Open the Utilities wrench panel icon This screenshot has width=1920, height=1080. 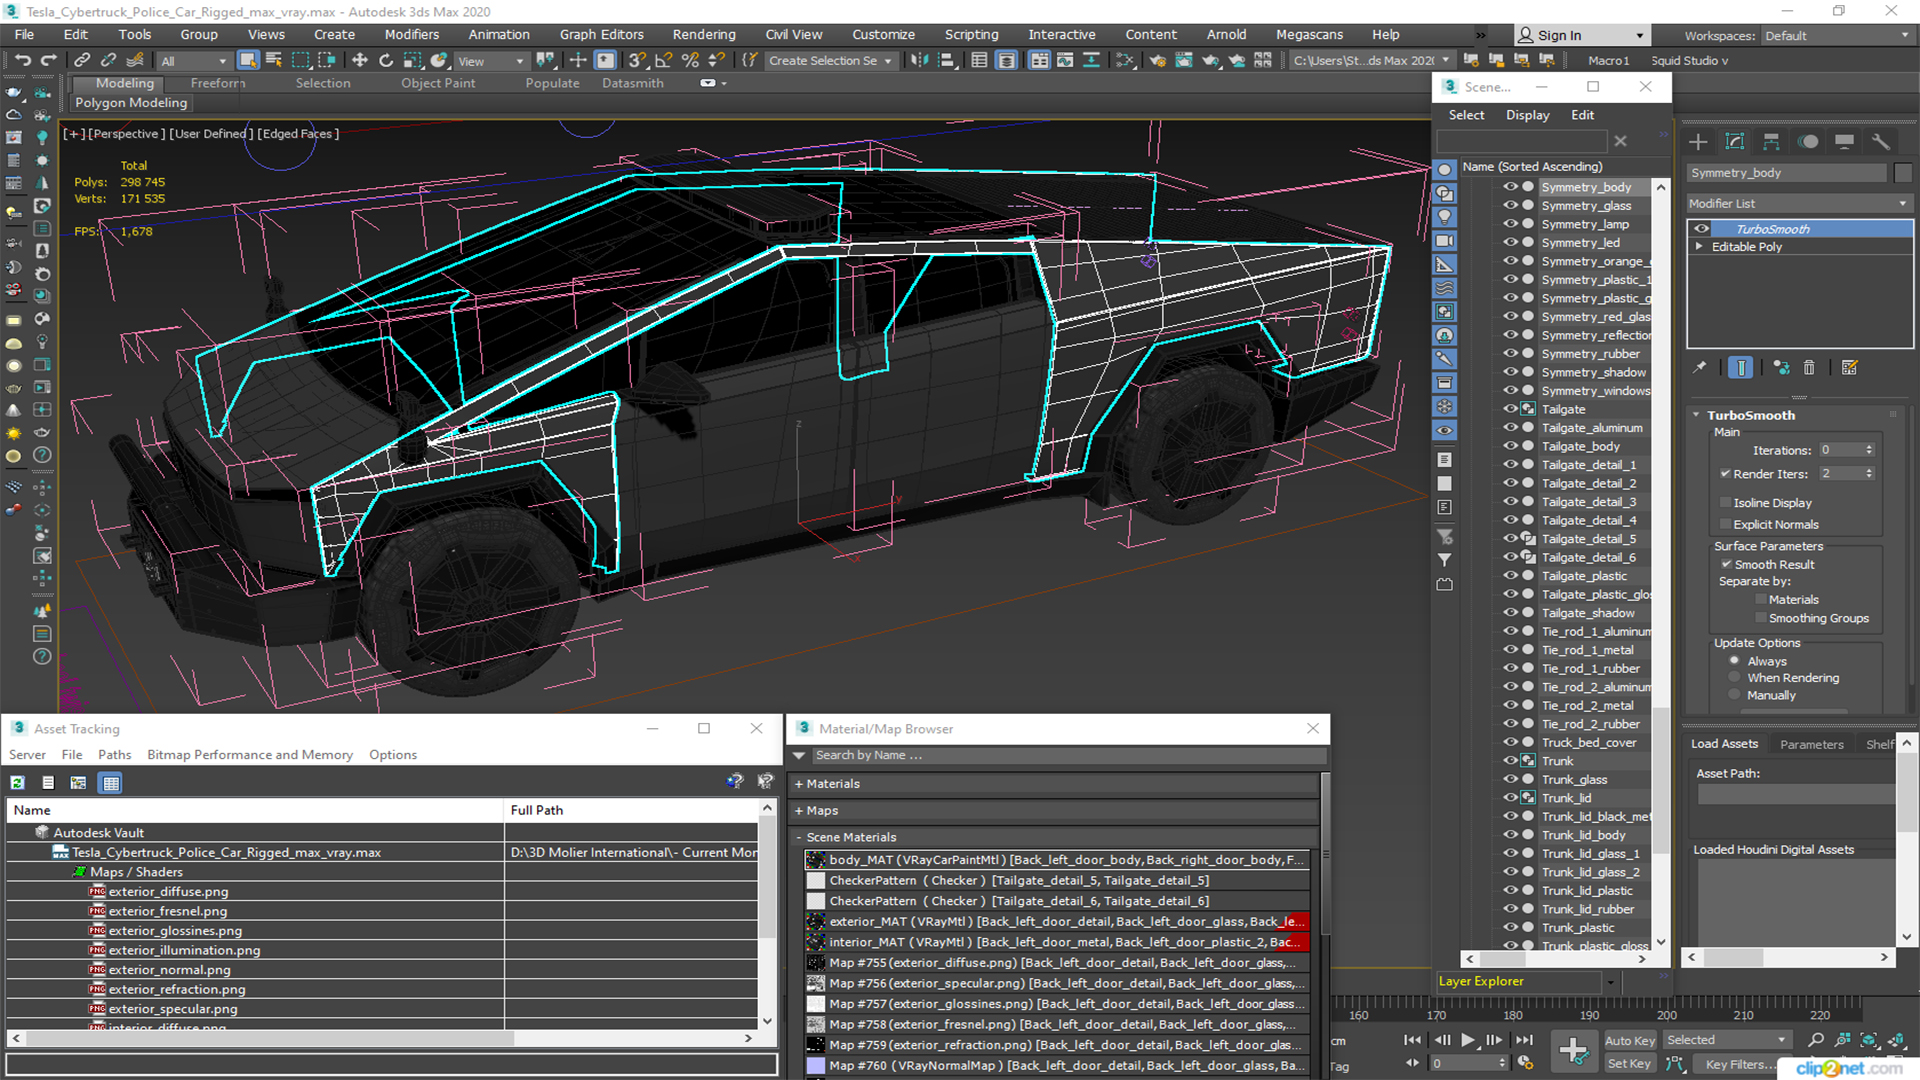coord(1881,141)
